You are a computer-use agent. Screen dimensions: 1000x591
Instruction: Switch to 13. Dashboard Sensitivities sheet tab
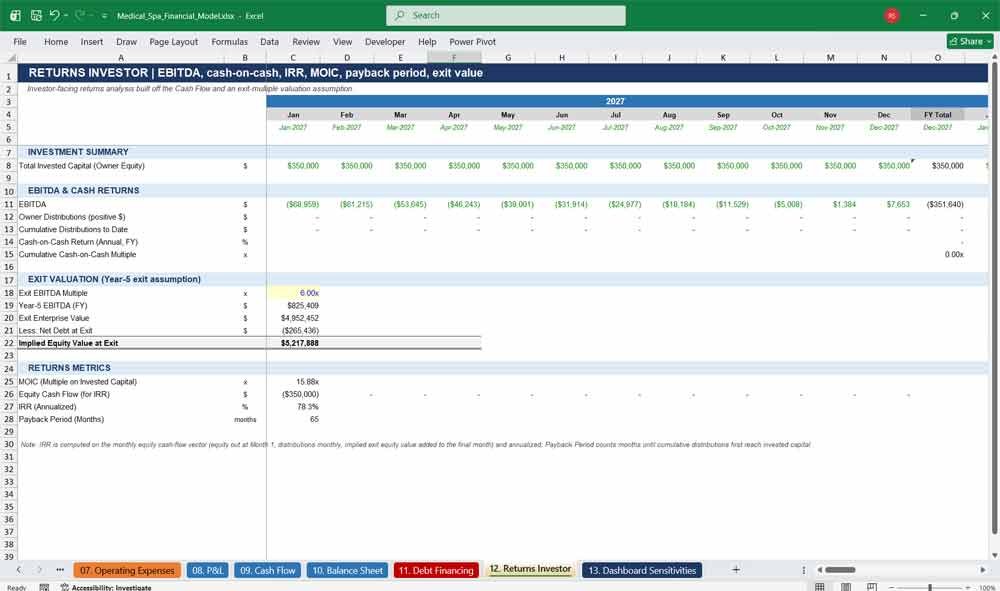[x=642, y=571]
